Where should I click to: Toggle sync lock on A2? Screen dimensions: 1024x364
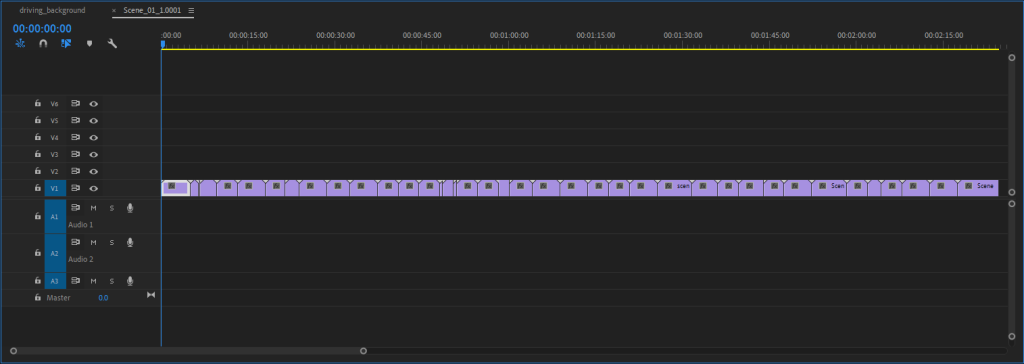click(x=75, y=242)
